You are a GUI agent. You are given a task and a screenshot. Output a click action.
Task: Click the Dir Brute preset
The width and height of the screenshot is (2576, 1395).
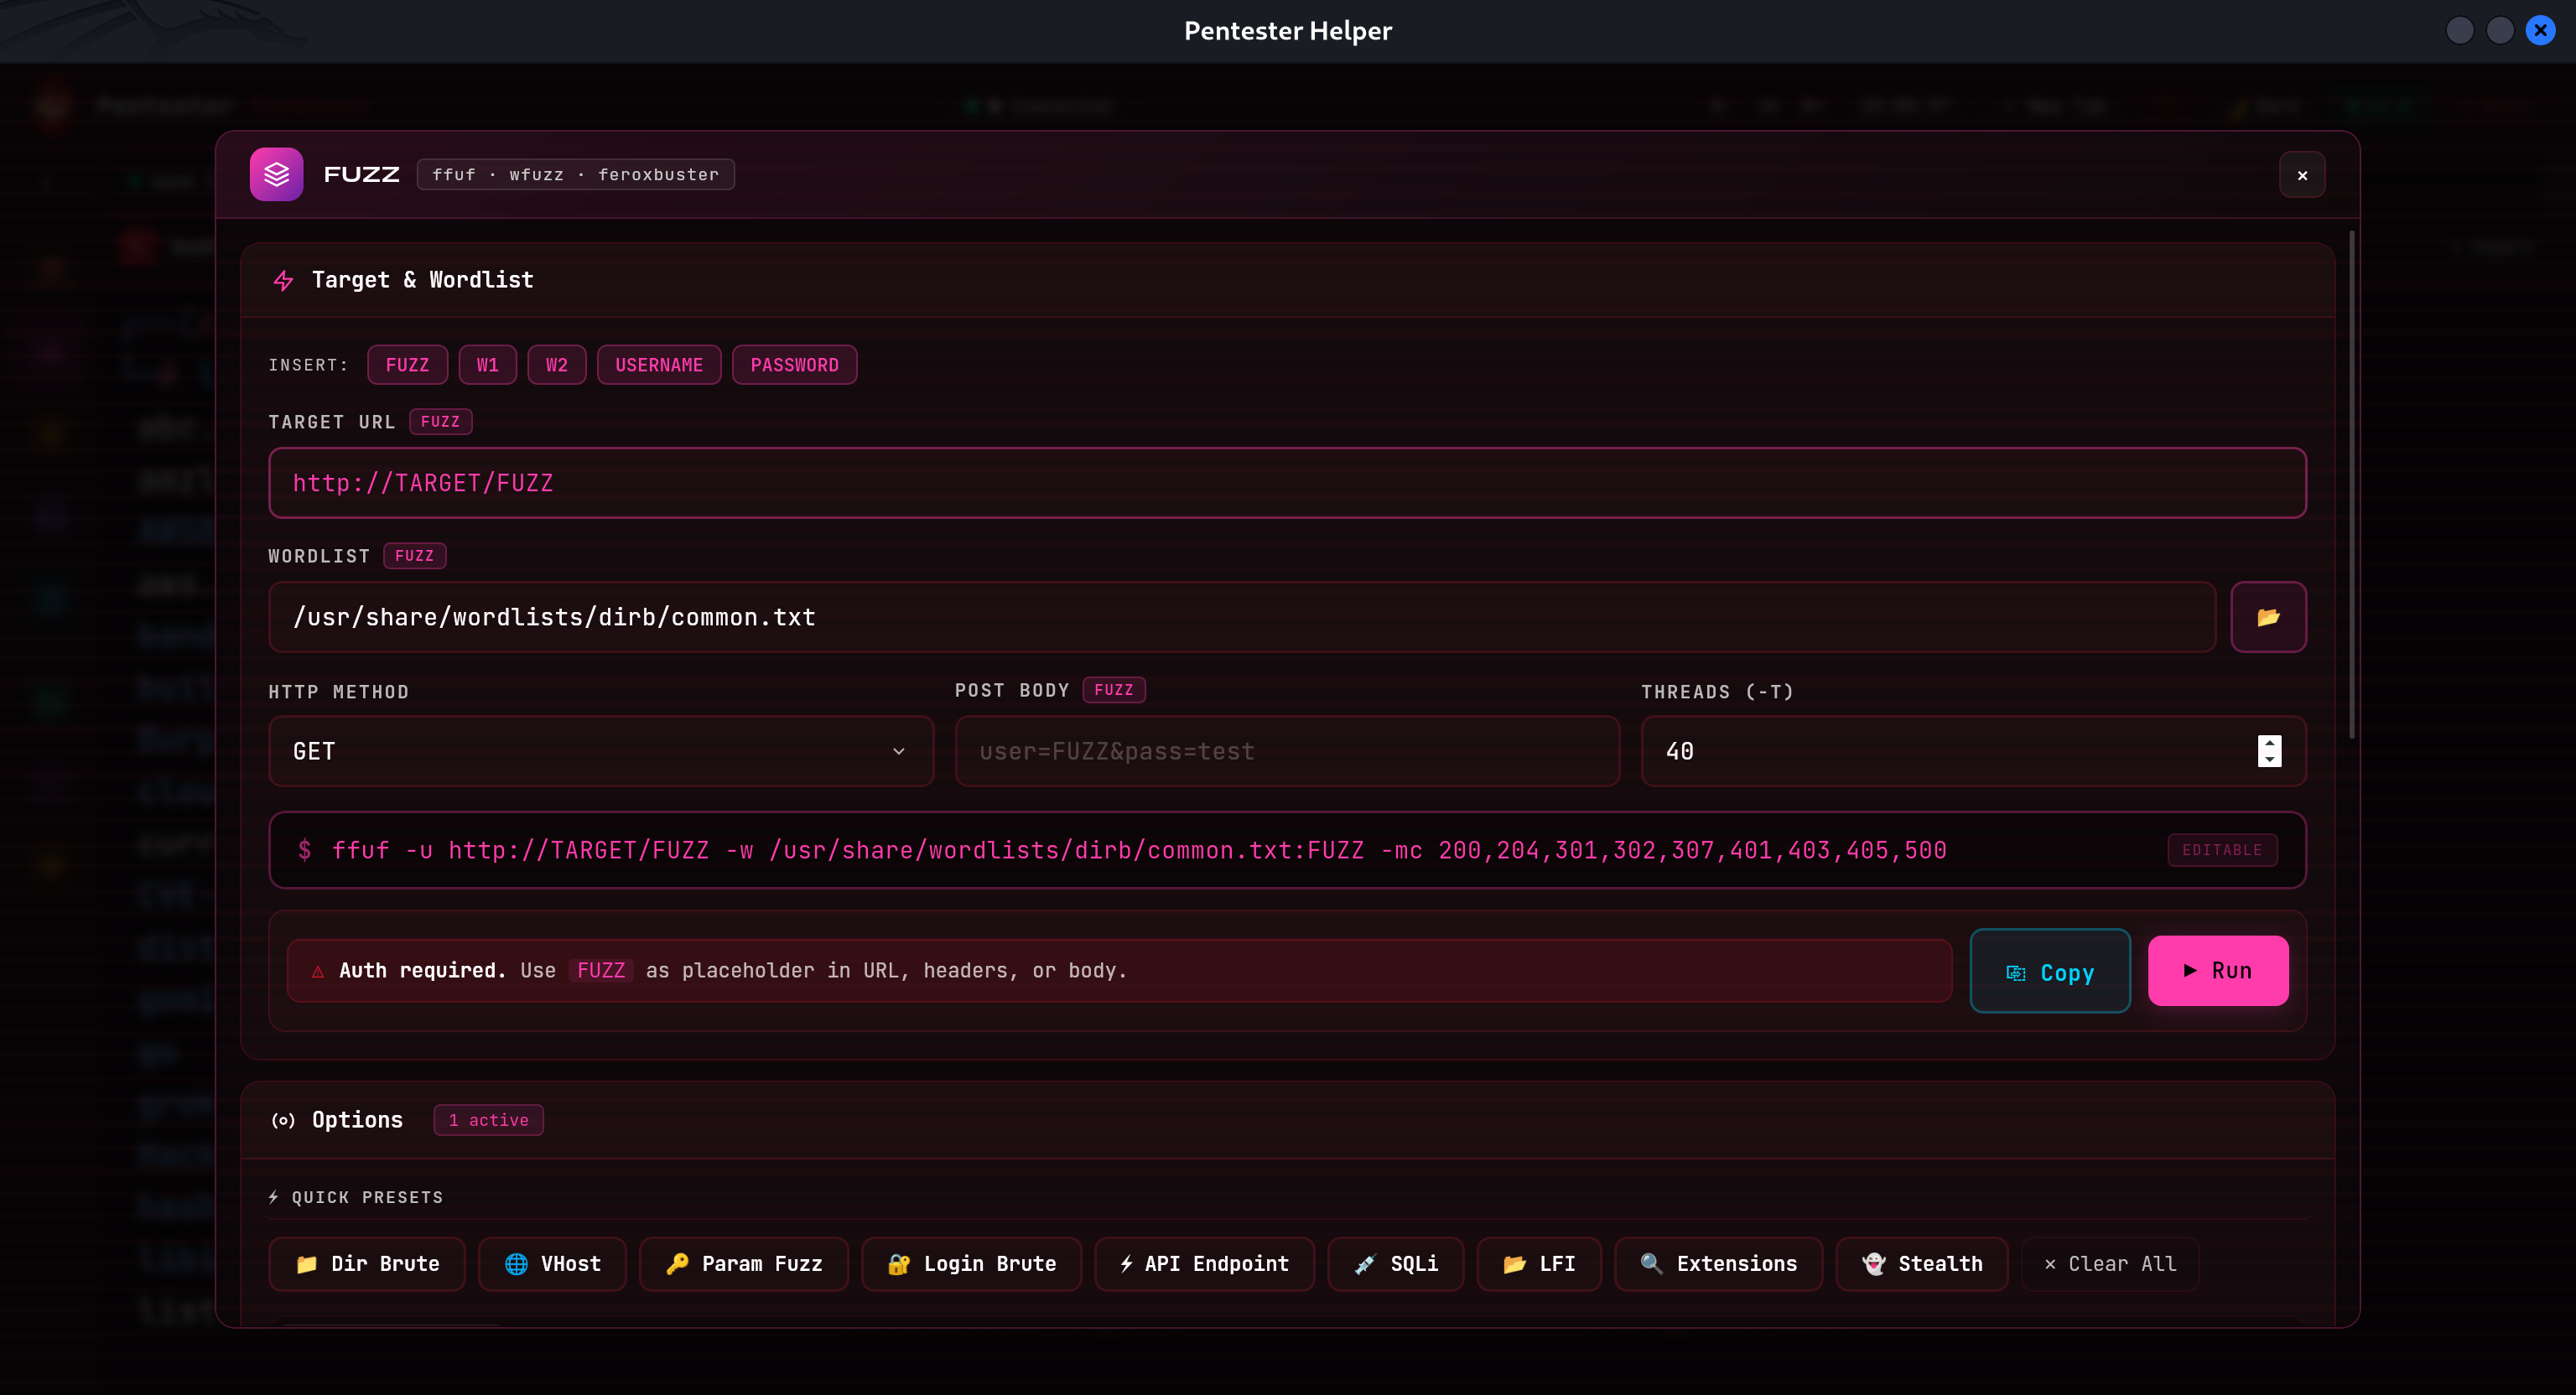[x=367, y=1264]
